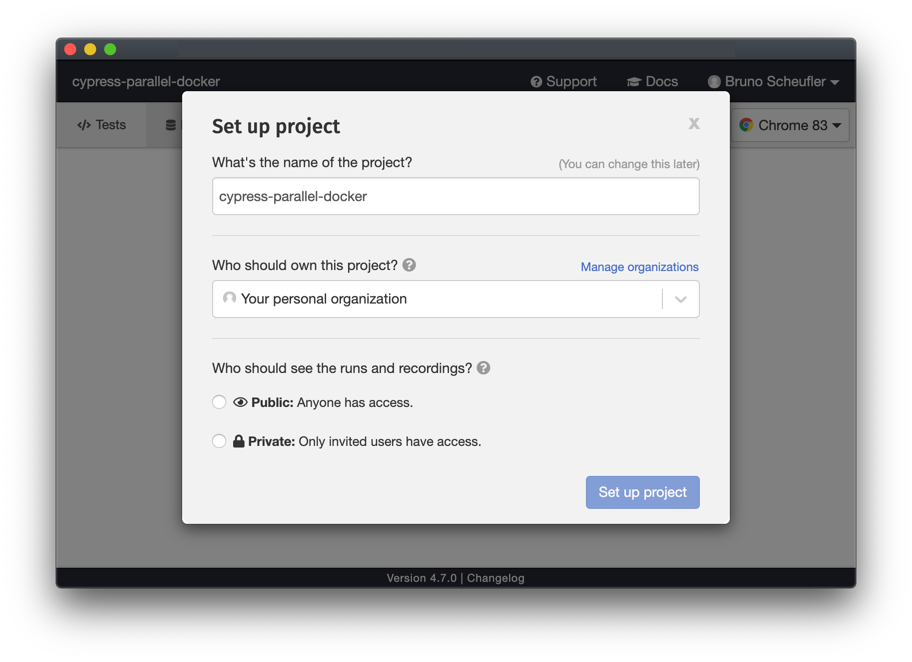Click the project name input field
912x662 pixels.
[455, 196]
